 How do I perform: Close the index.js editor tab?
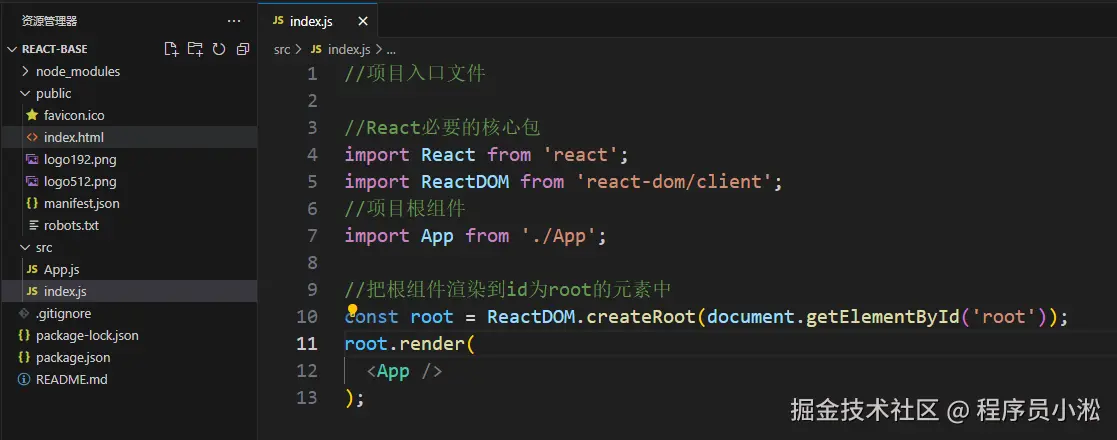[363, 21]
